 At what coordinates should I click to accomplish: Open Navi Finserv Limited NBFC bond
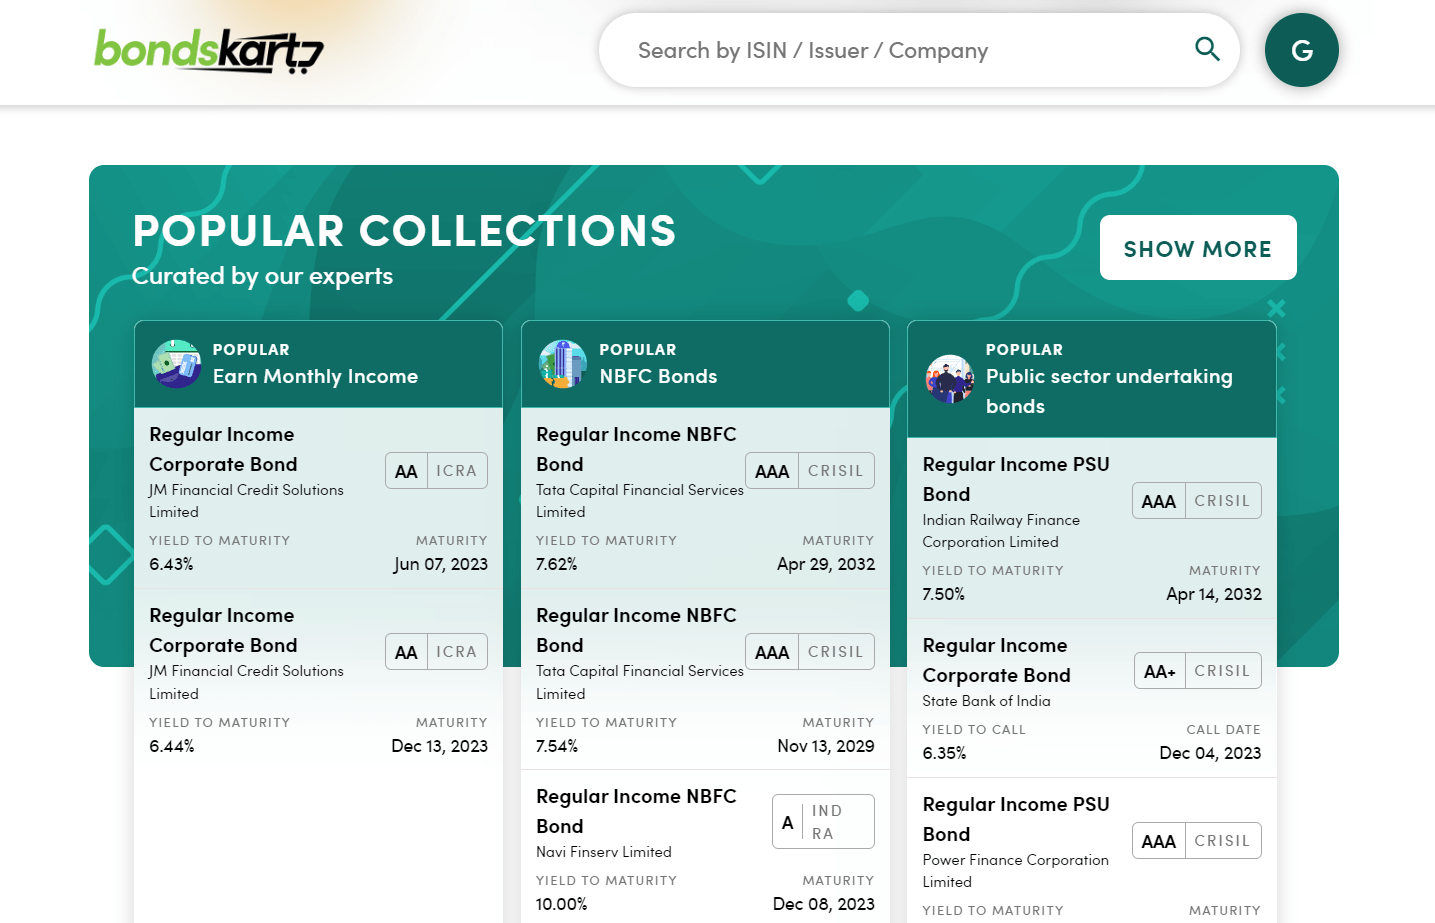click(x=705, y=848)
